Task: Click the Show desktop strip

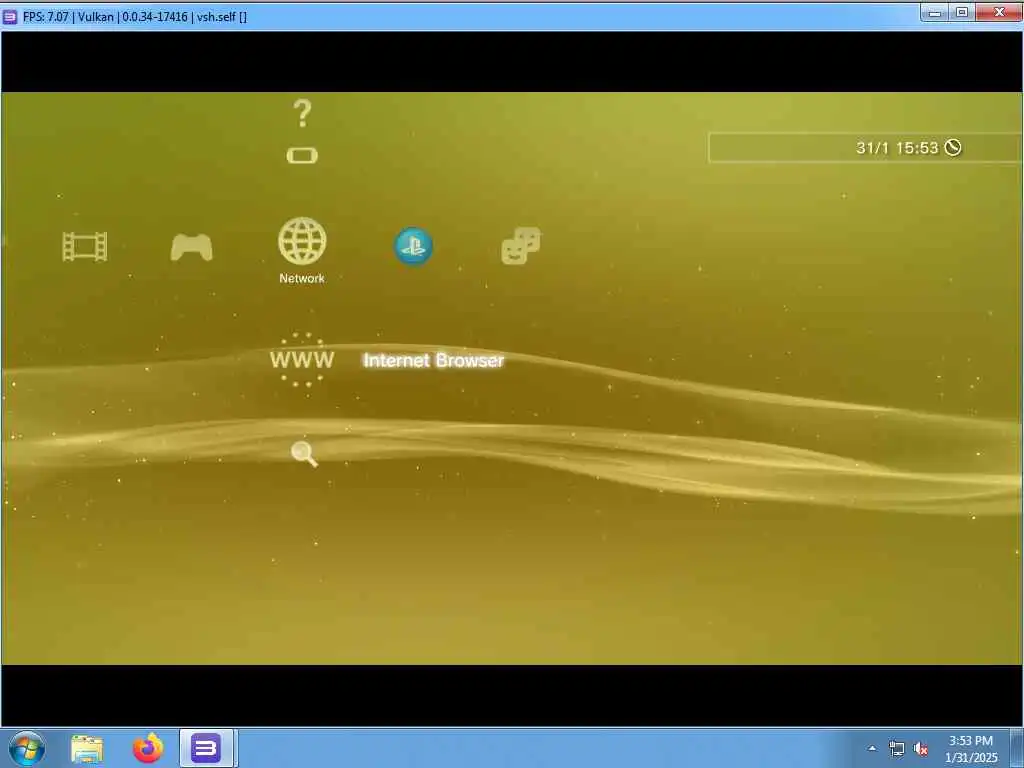Action: coord(1019,748)
